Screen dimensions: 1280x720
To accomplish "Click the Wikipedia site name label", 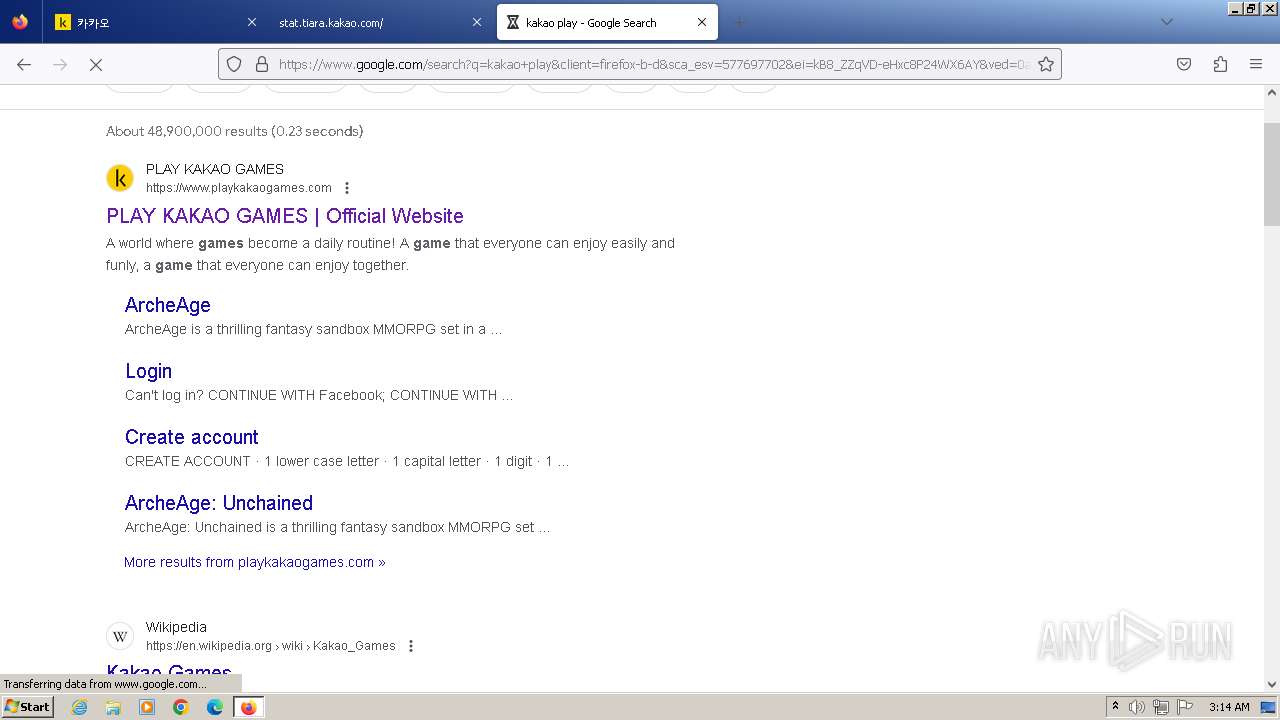I will point(176,627).
